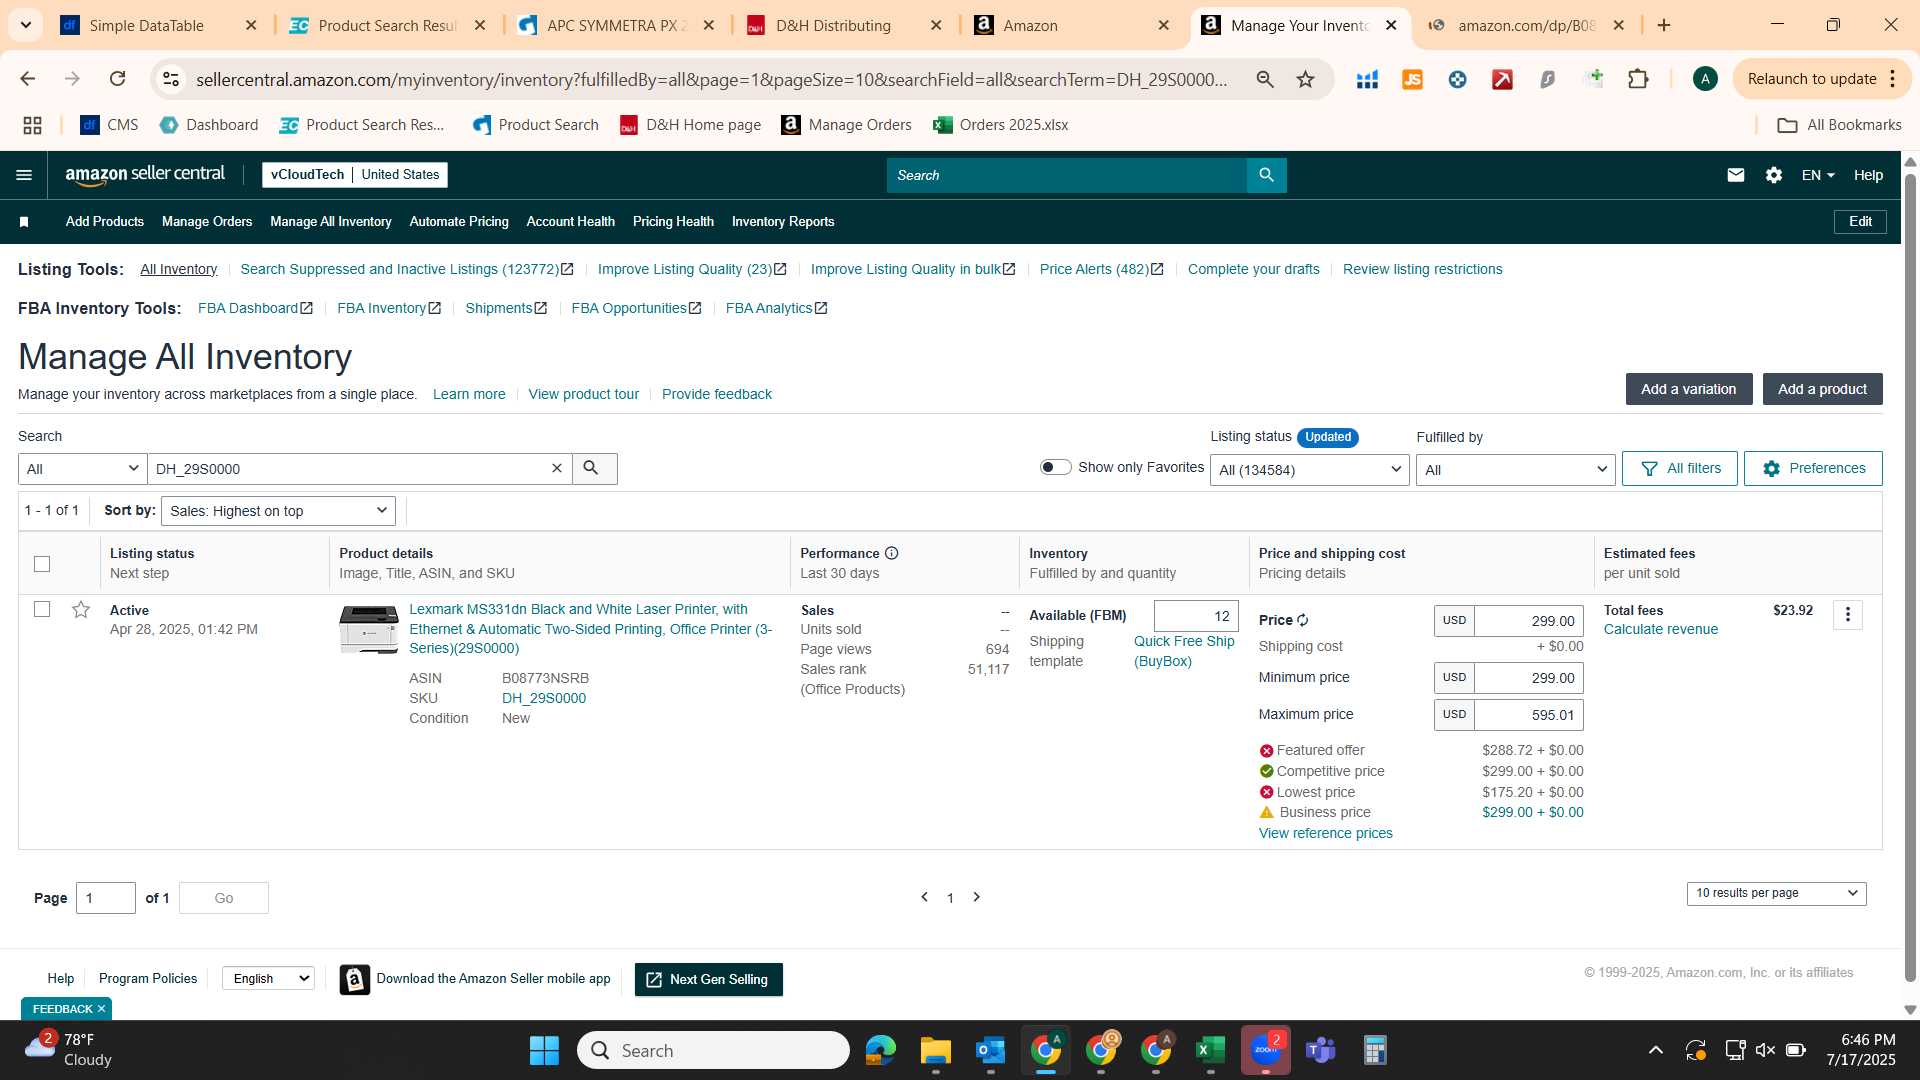
Task: Open the English language dropdown
Action: tap(268, 978)
